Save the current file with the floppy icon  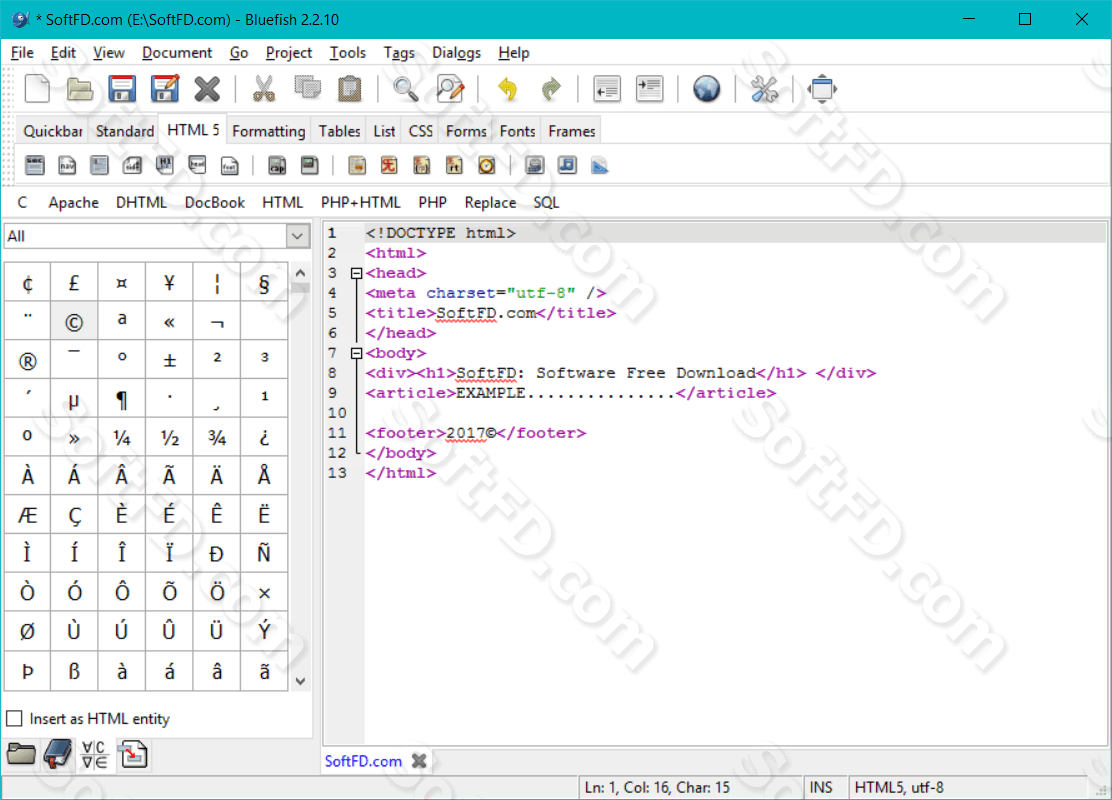[x=122, y=89]
